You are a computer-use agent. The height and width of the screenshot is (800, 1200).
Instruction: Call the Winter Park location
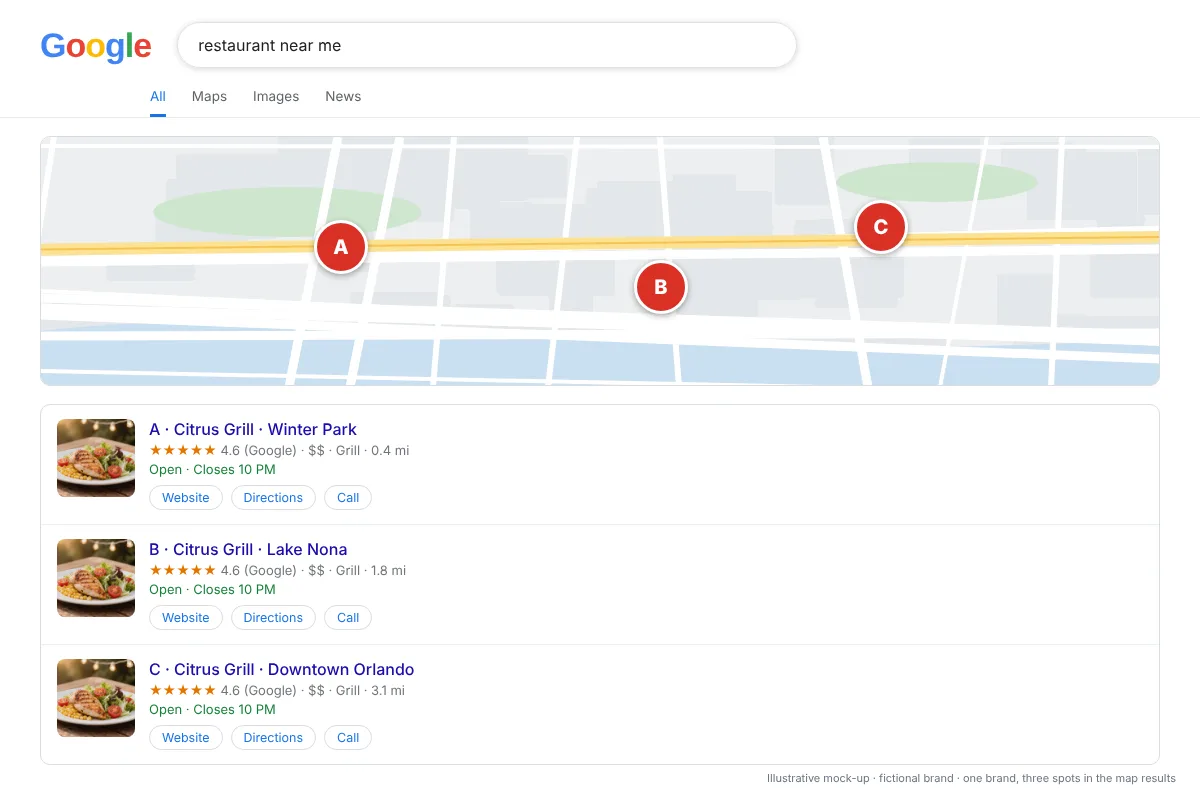(348, 498)
